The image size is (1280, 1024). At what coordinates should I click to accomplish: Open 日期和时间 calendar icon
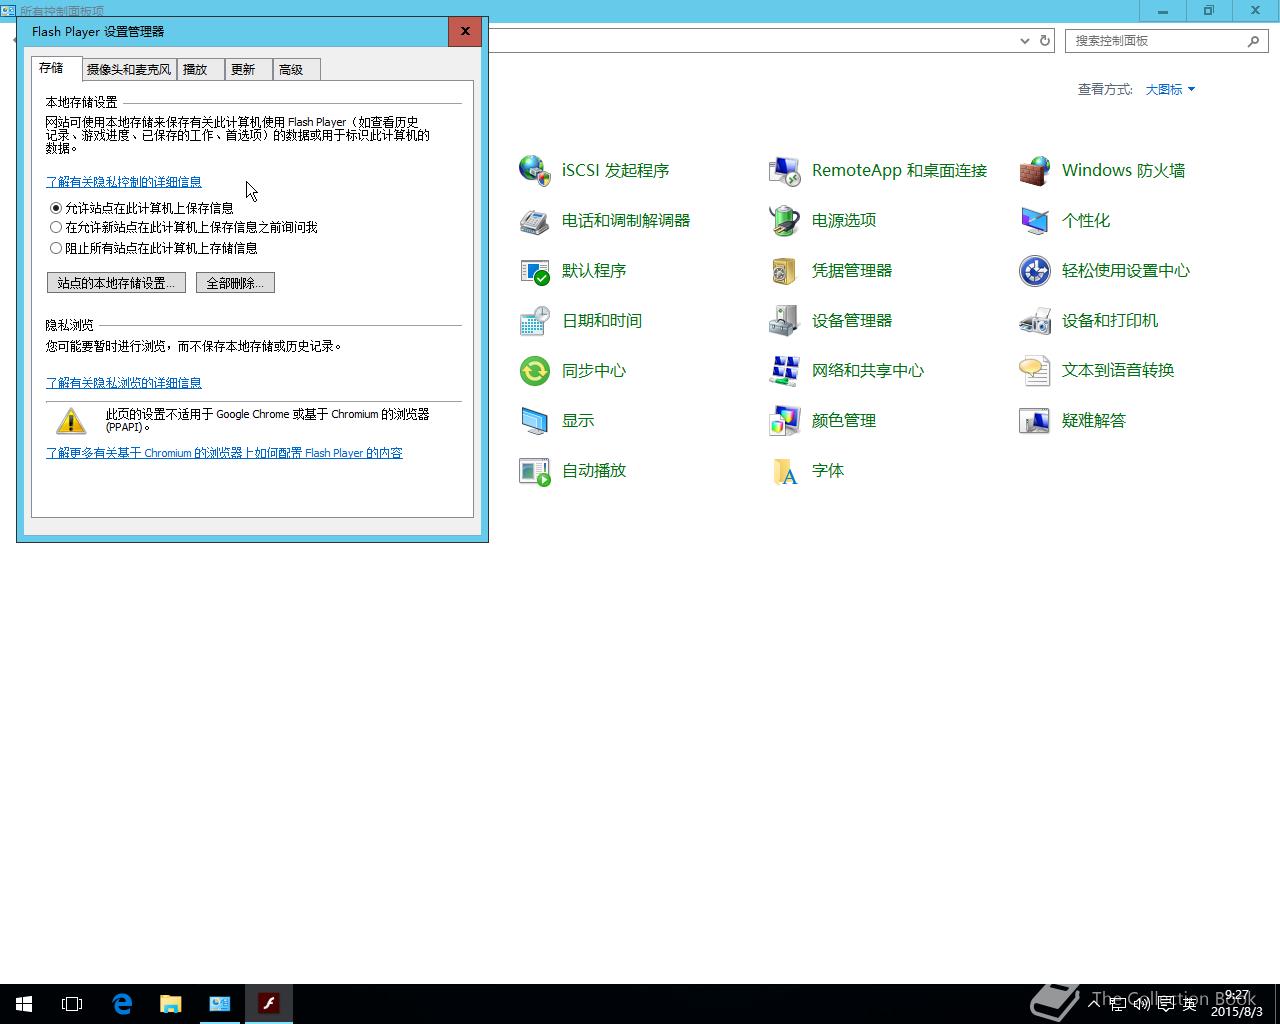pos(535,320)
